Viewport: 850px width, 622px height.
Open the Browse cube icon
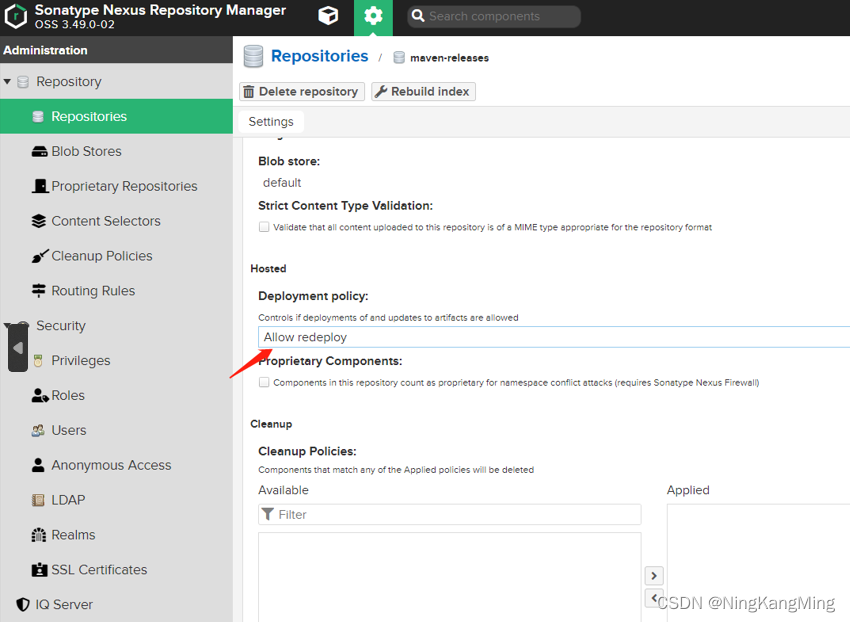328,16
